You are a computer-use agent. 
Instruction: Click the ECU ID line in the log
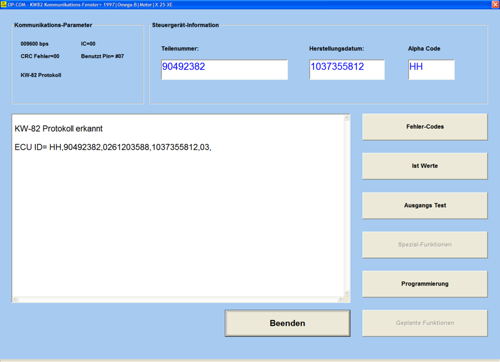[x=113, y=147]
